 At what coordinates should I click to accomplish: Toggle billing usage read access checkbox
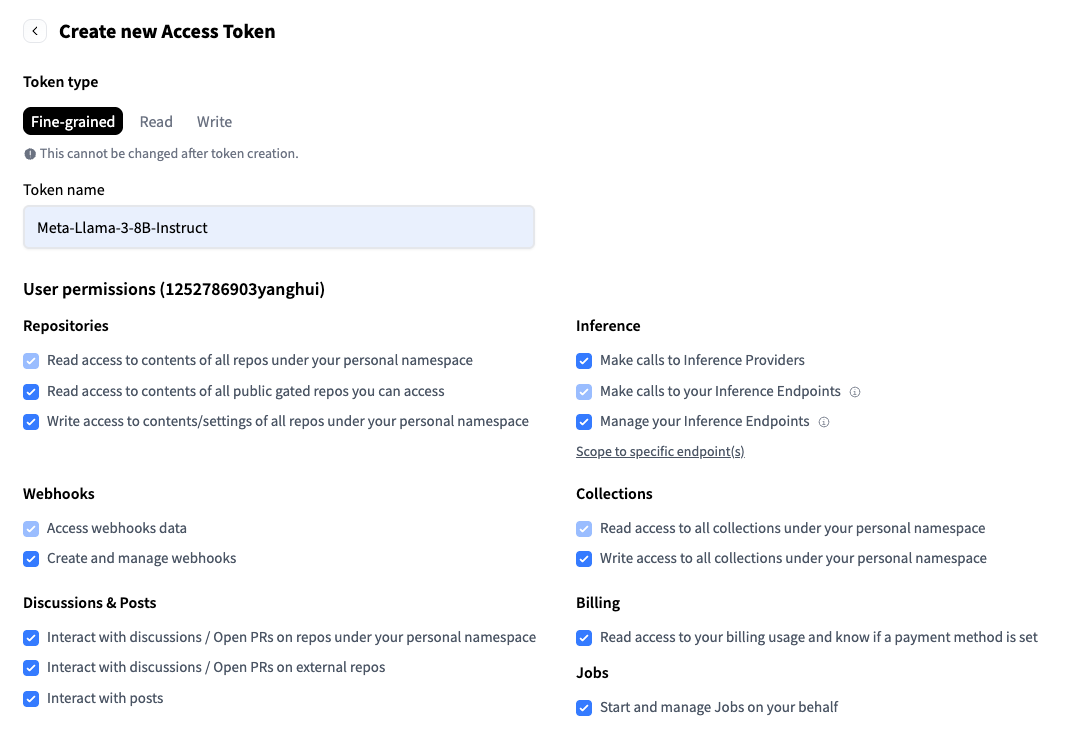(x=584, y=638)
